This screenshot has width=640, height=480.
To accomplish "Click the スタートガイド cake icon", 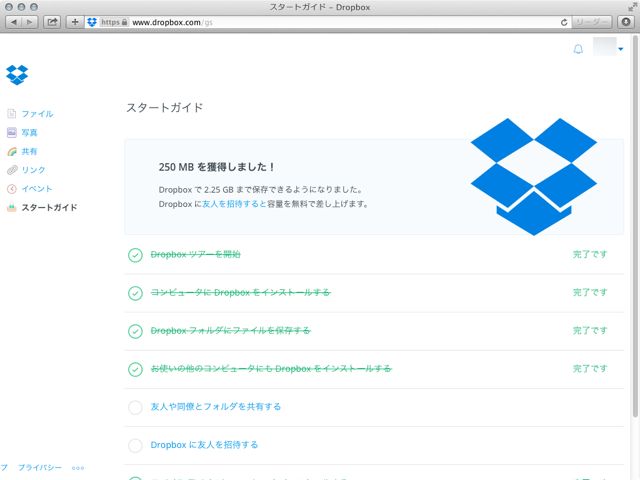I will [12, 207].
